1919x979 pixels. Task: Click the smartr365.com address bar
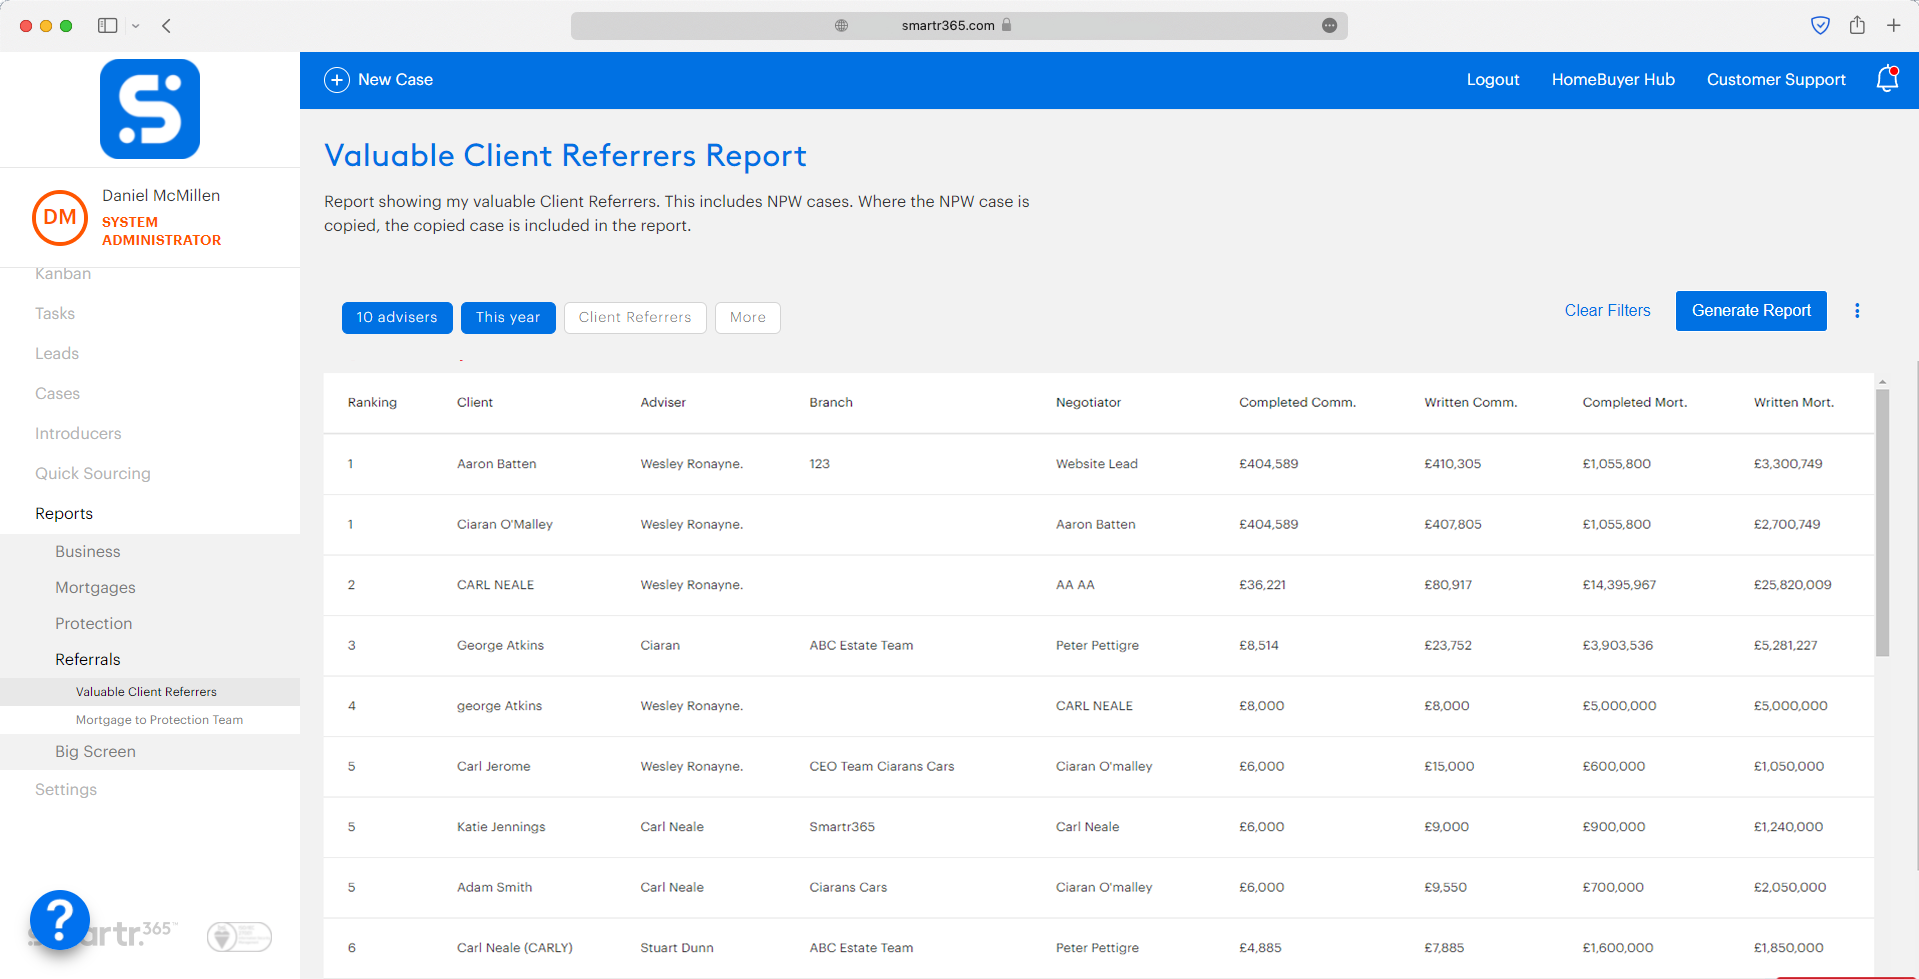click(x=959, y=25)
